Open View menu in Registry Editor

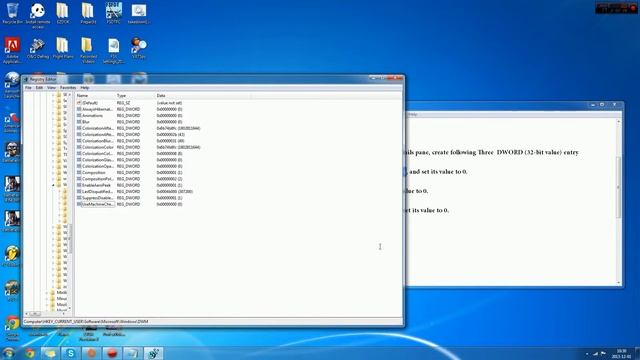[x=51, y=88]
